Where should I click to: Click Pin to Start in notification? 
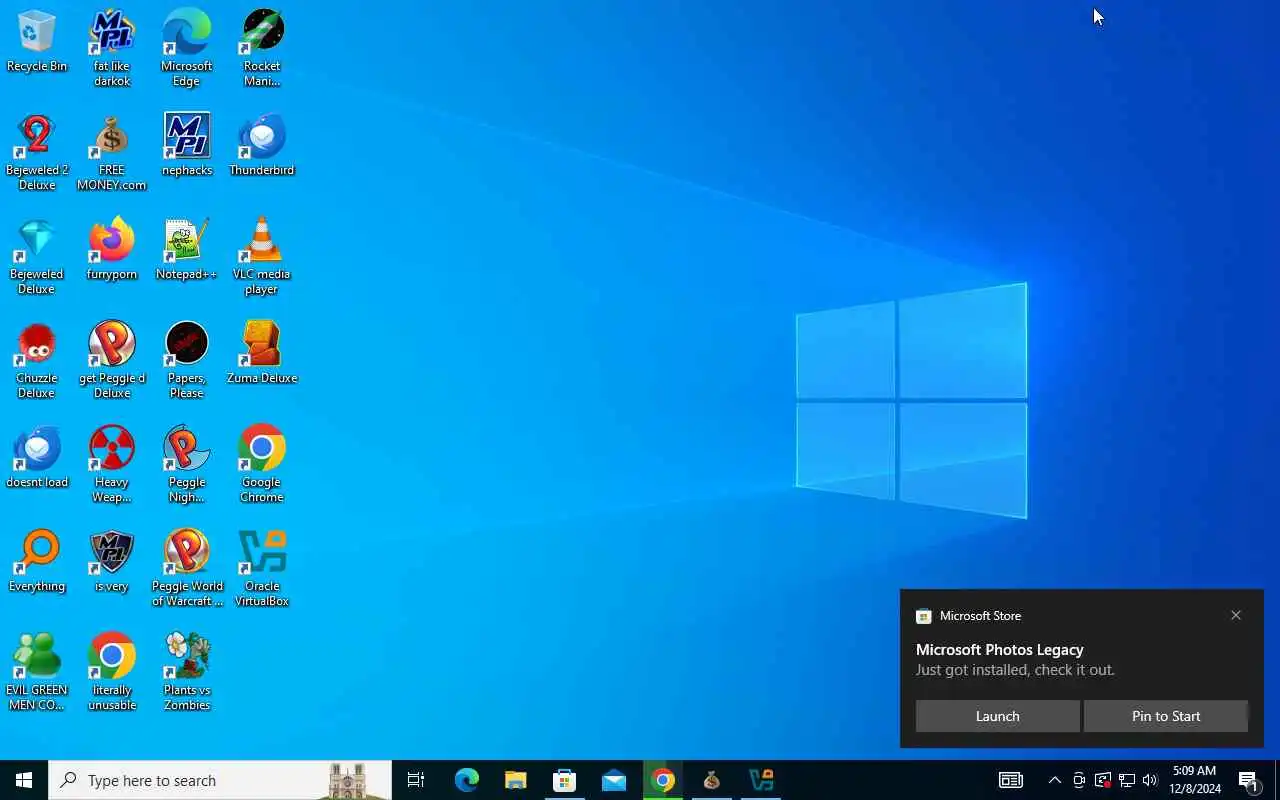(1166, 716)
